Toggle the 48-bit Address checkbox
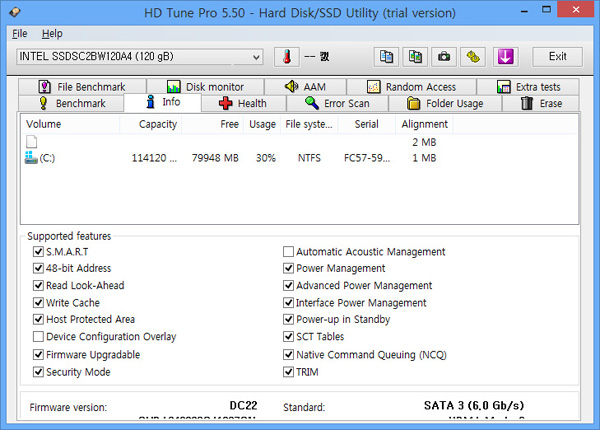This screenshot has width=600, height=430. pyautogui.click(x=38, y=268)
